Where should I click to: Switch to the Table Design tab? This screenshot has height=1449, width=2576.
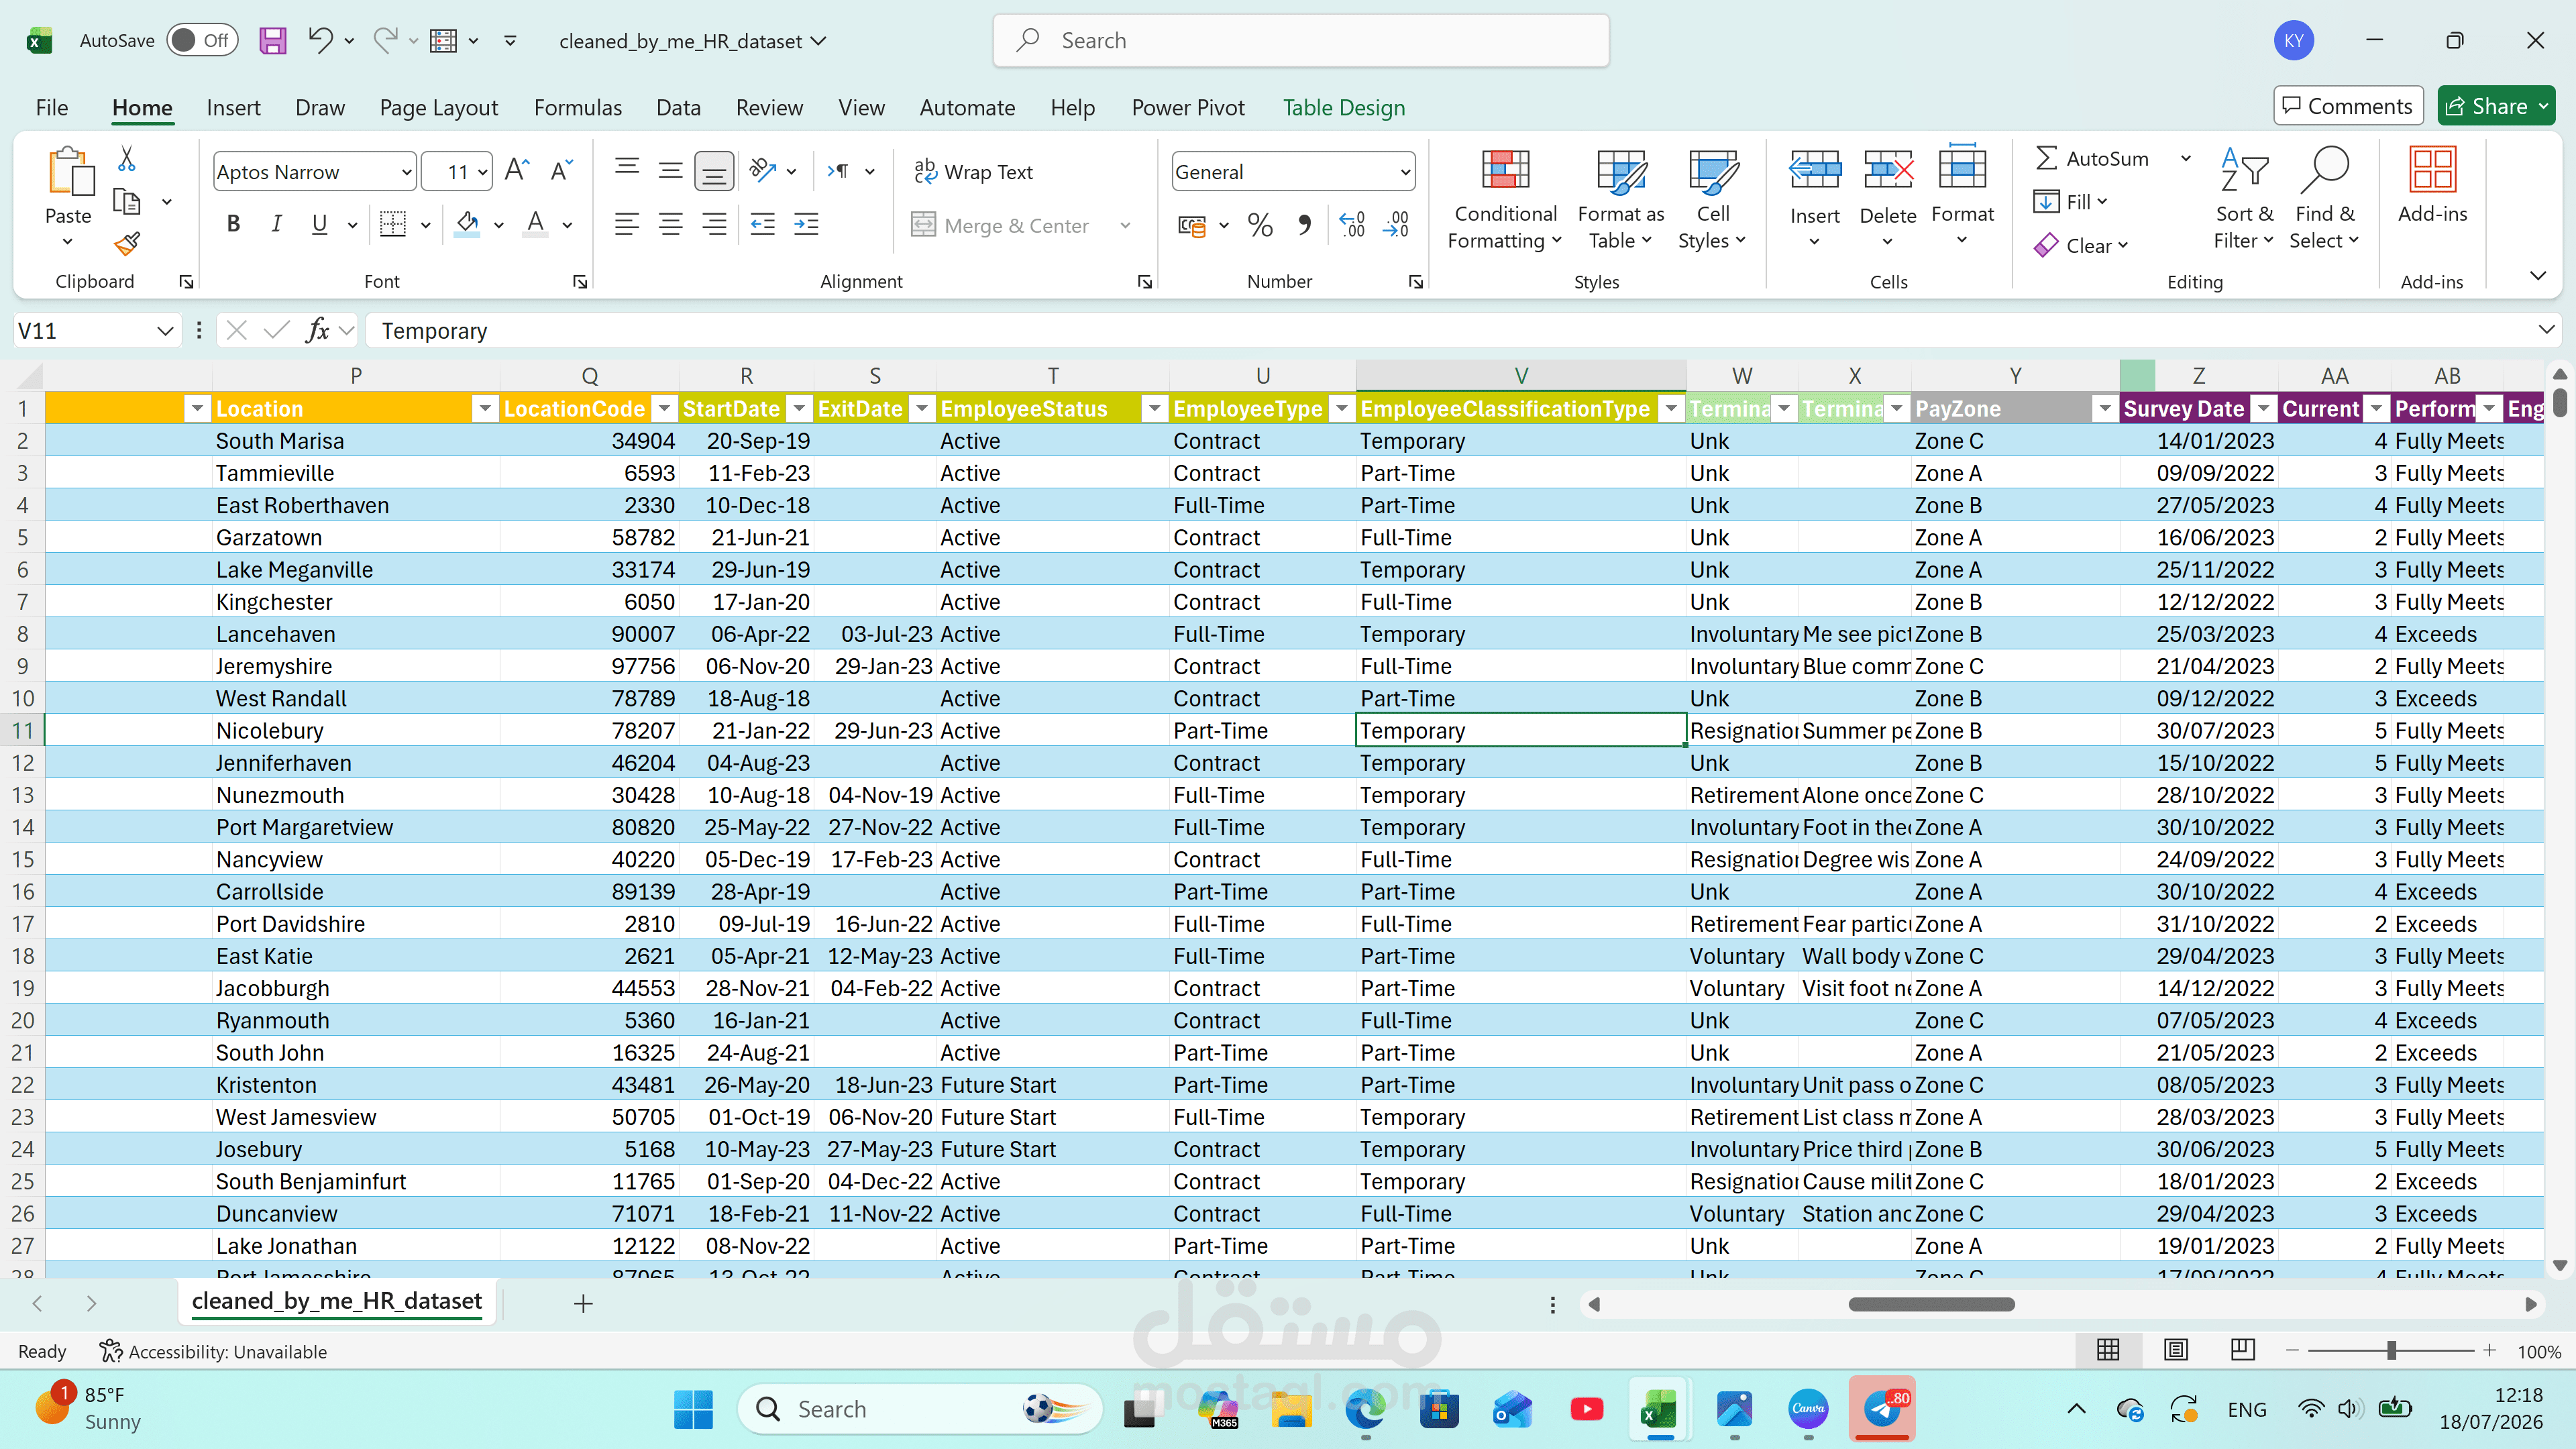tap(1344, 107)
